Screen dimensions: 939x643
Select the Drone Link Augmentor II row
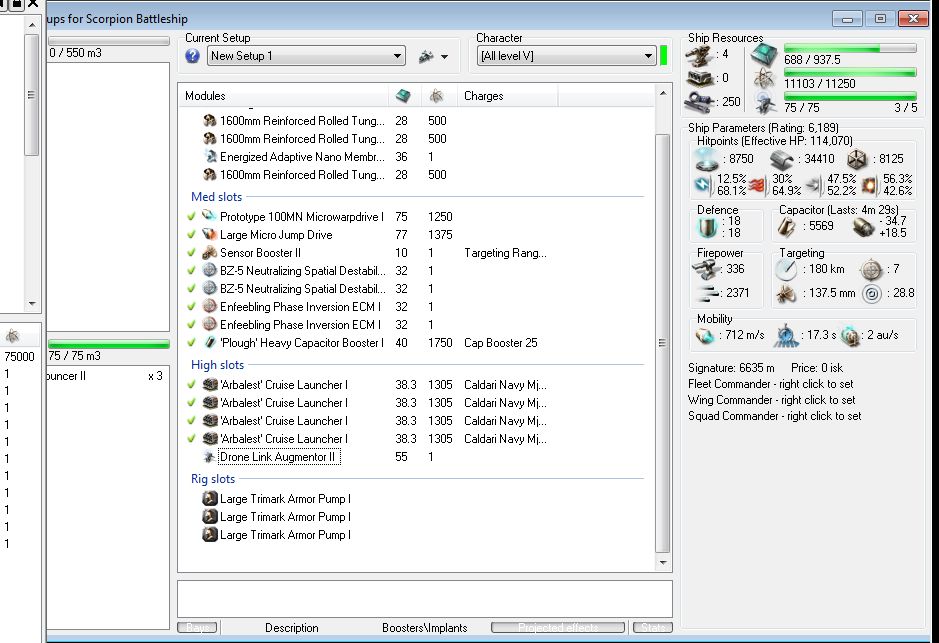click(x=416, y=457)
